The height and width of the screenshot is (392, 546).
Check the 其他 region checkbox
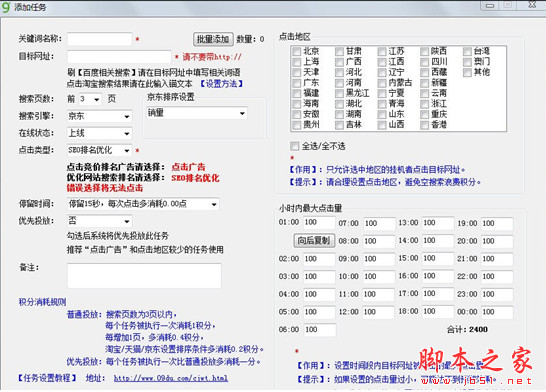(x=467, y=72)
